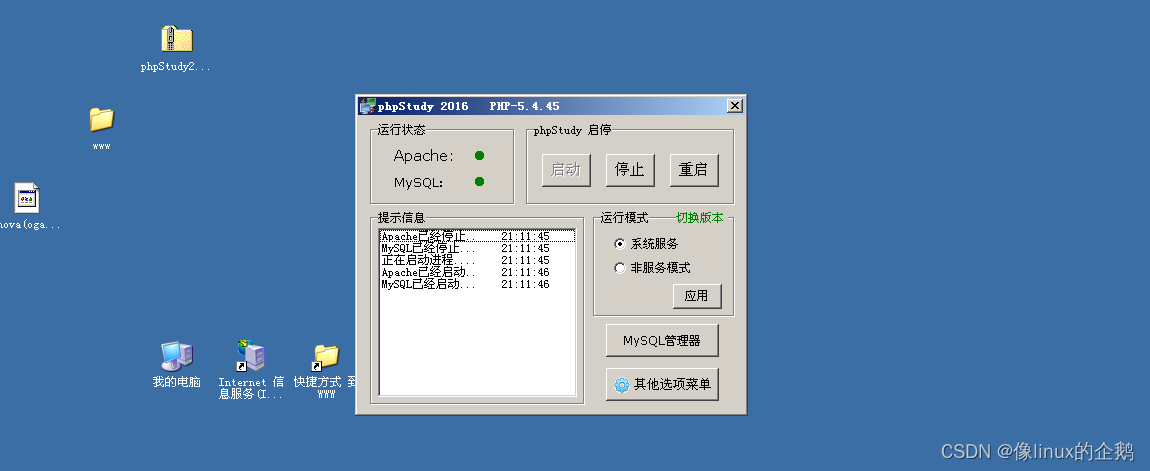
Task: Select log row MySQL已经停止
Action: tap(477, 249)
